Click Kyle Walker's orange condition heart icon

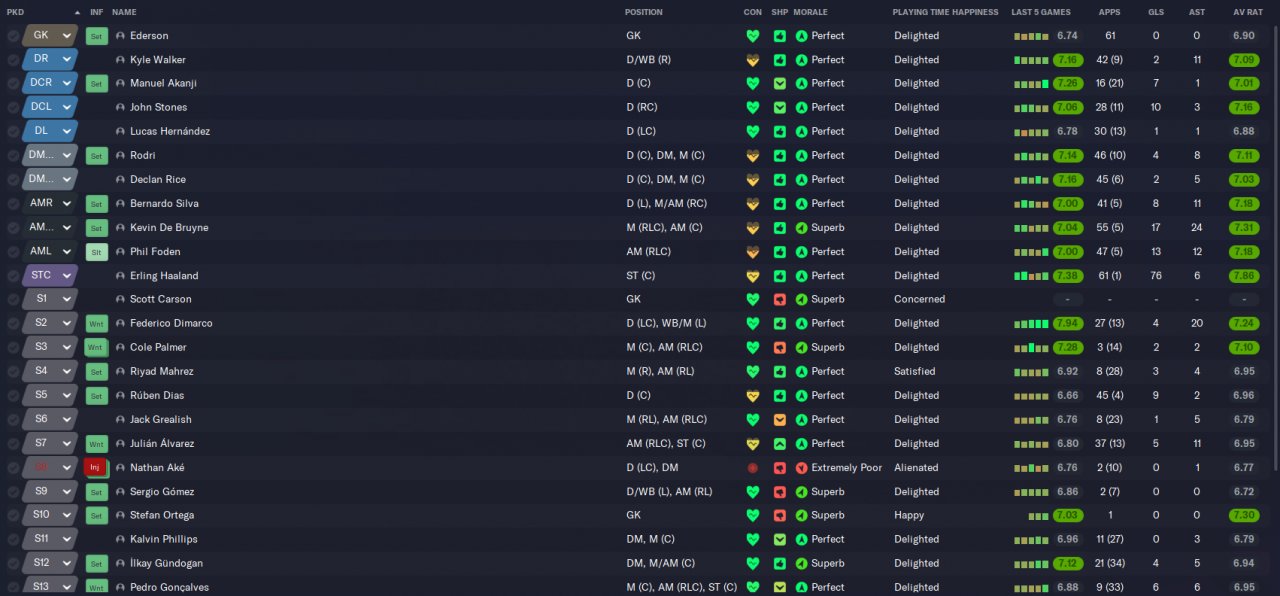pyautogui.click(x=753, y=60)
